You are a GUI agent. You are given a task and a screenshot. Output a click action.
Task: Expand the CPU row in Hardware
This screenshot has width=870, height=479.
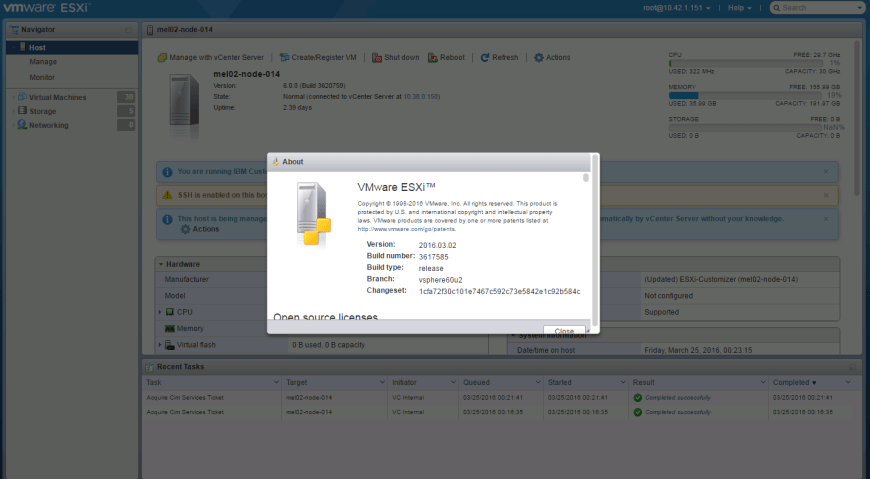click(160, 312)
